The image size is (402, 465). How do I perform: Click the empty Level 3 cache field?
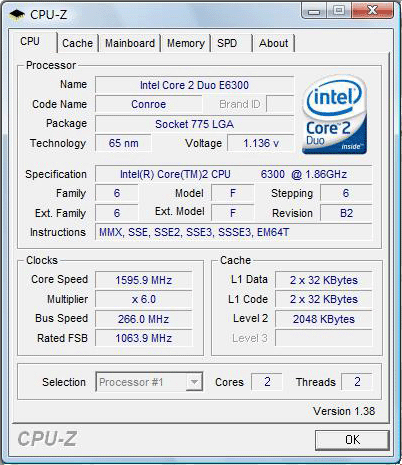tap(323, 338)
